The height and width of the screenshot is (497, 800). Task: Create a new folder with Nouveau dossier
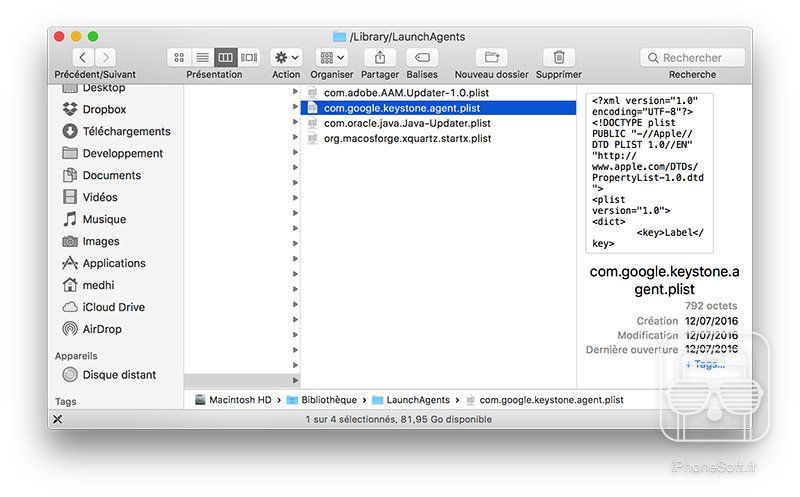(x=491, y=58)
